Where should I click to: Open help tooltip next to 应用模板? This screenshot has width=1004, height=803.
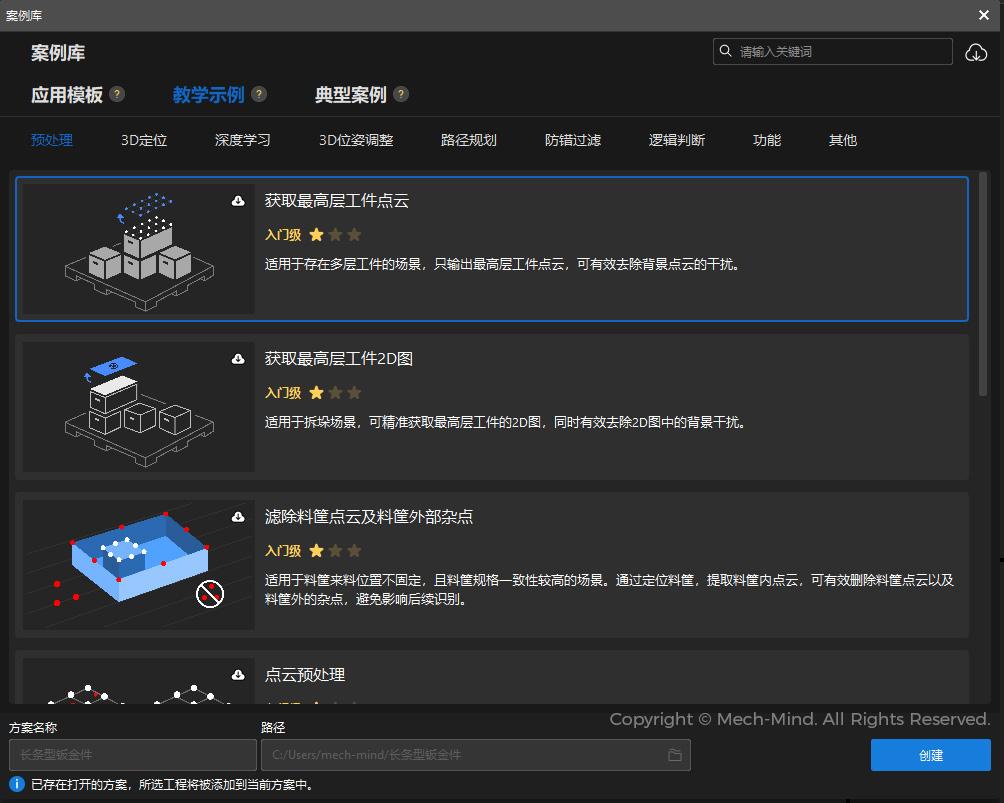(117, 94)
